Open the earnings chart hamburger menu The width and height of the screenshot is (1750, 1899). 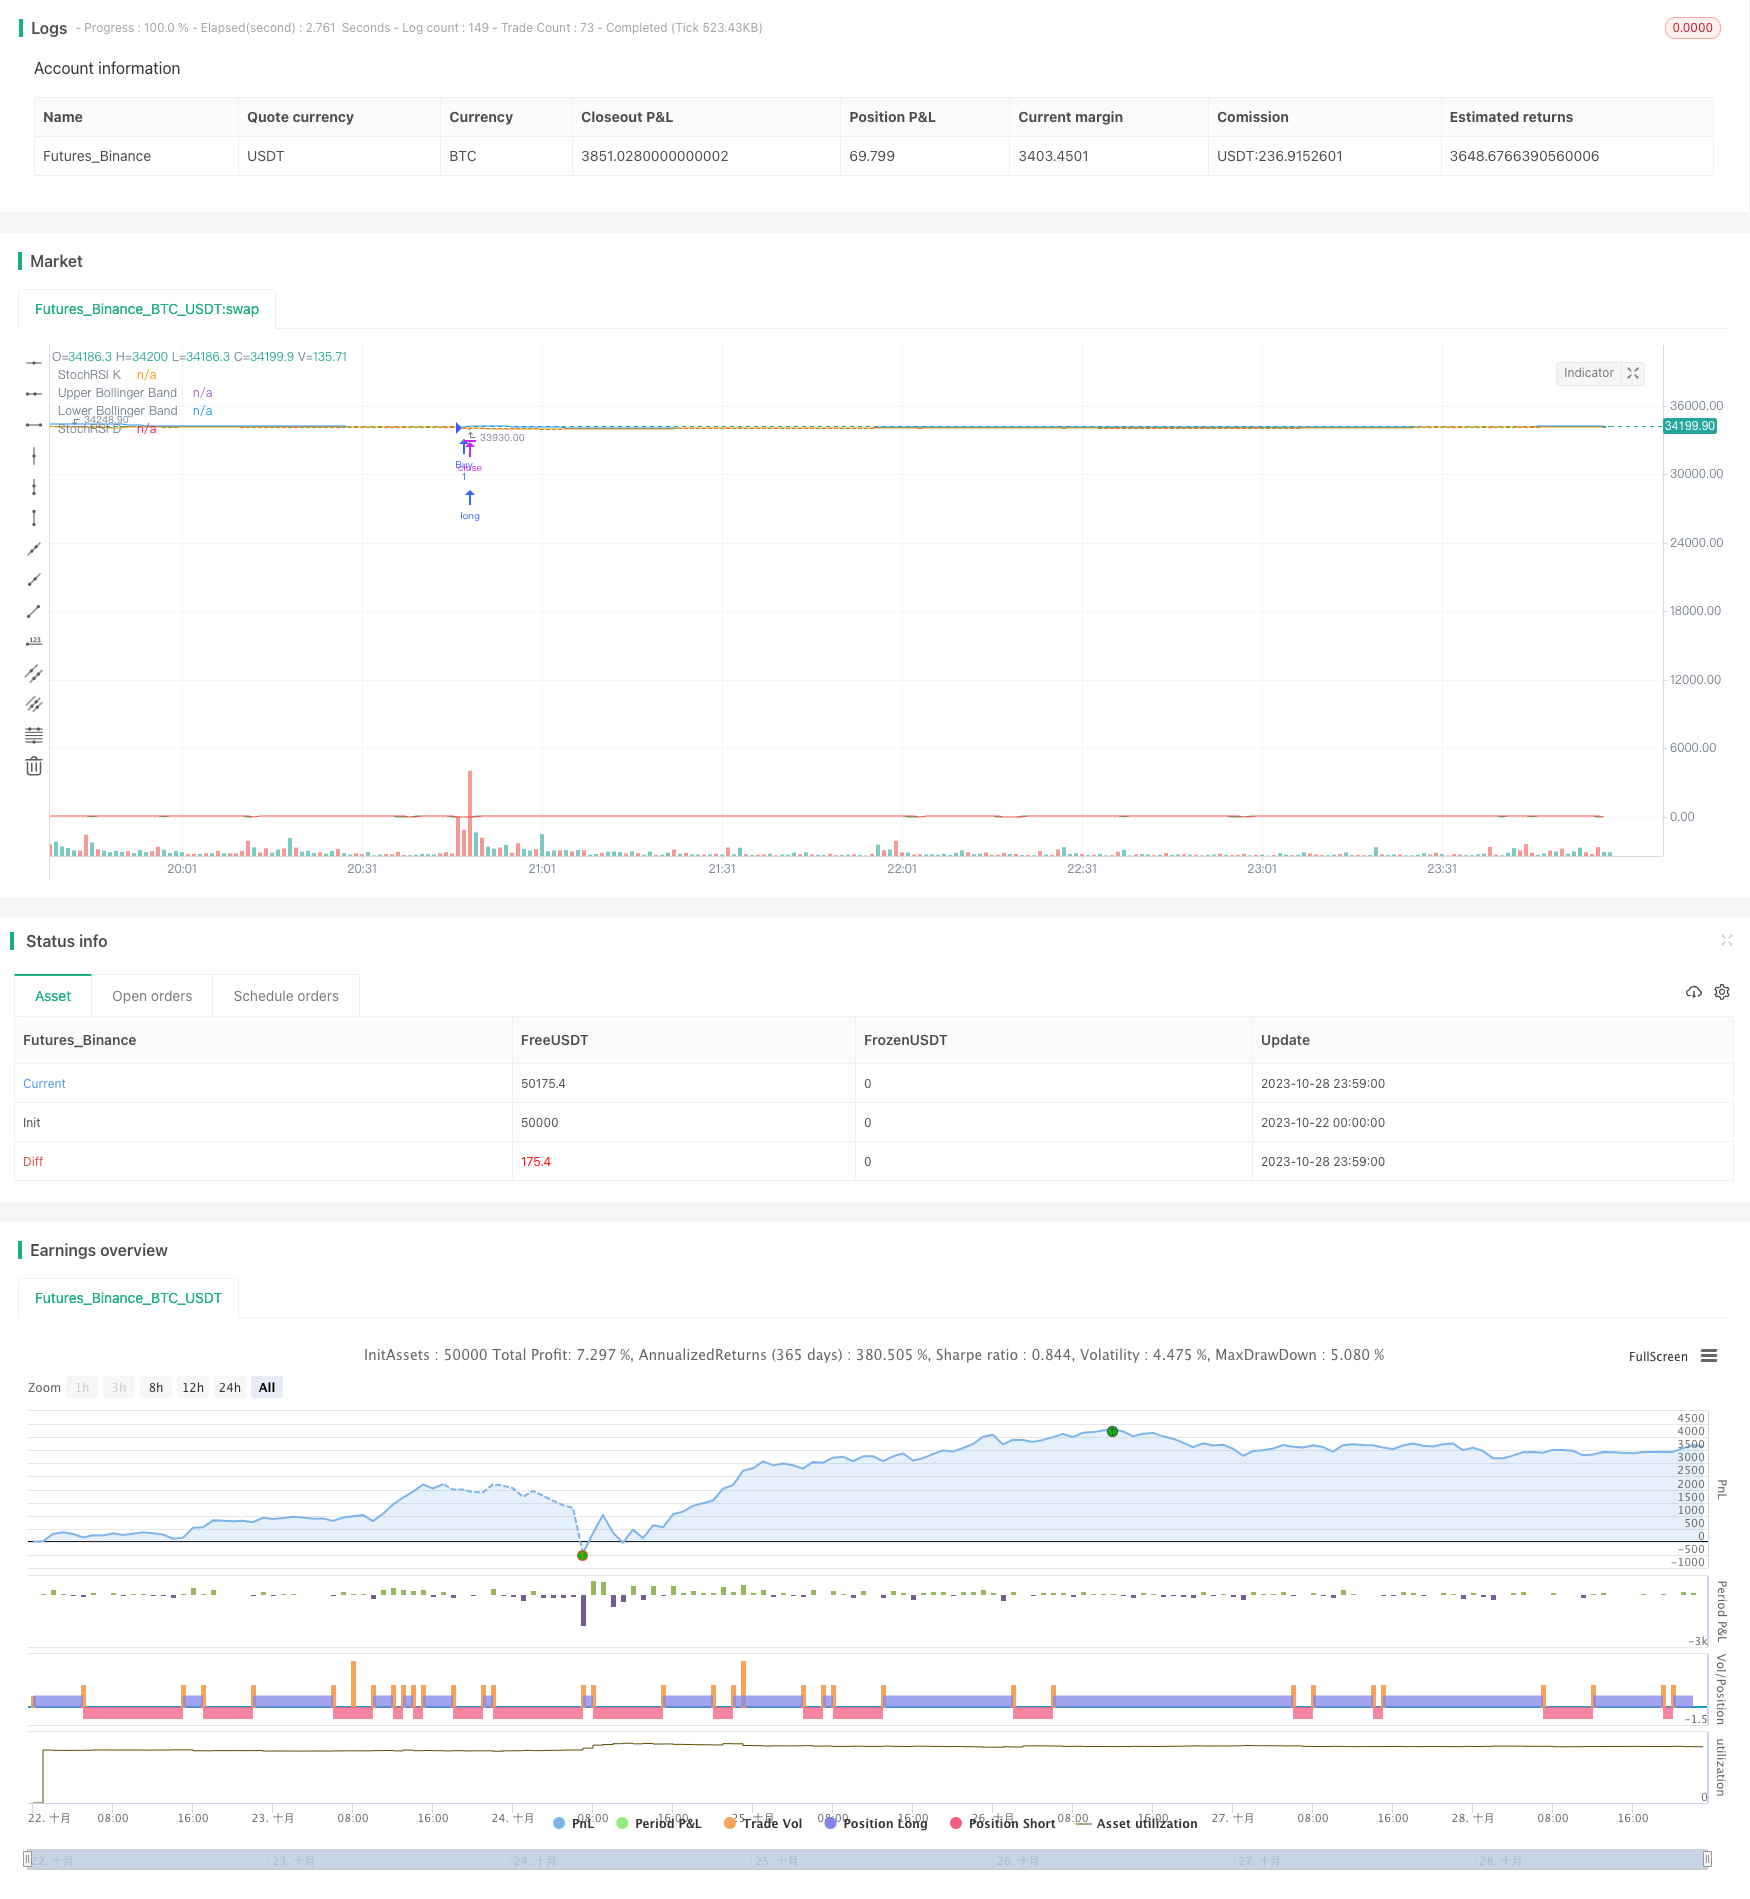(x=1709, y=1356)
